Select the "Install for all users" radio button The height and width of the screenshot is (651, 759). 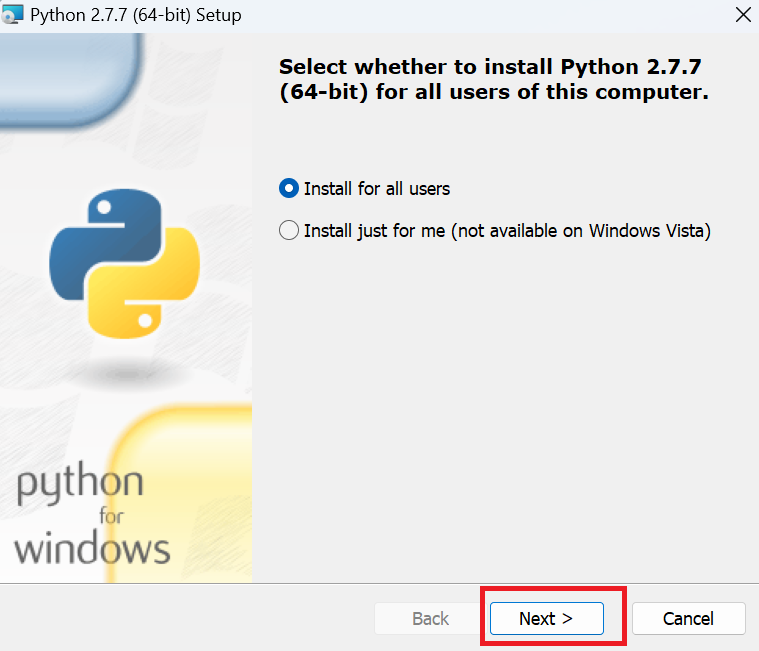click(289, 188)
